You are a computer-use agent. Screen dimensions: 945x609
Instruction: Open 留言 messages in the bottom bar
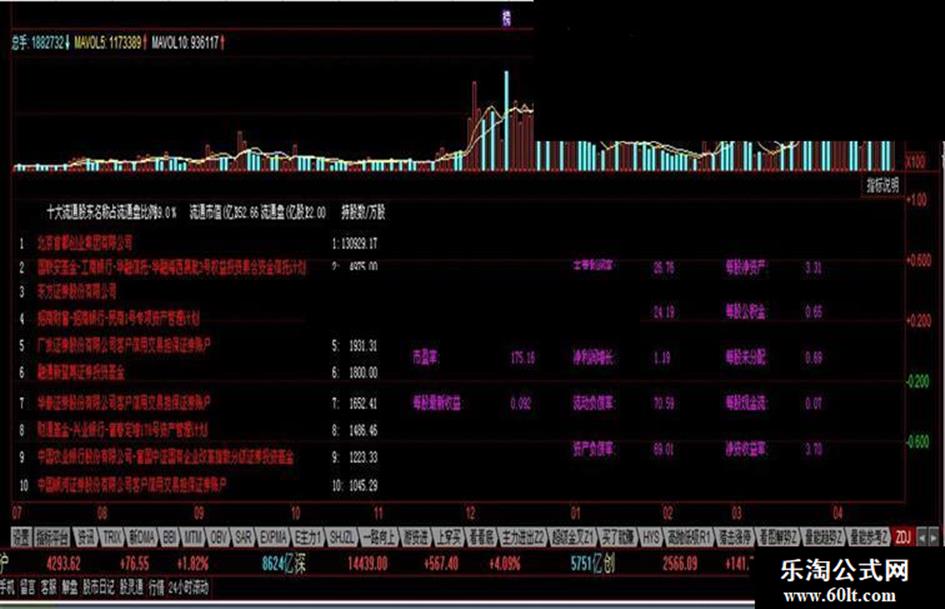(28, 588)
